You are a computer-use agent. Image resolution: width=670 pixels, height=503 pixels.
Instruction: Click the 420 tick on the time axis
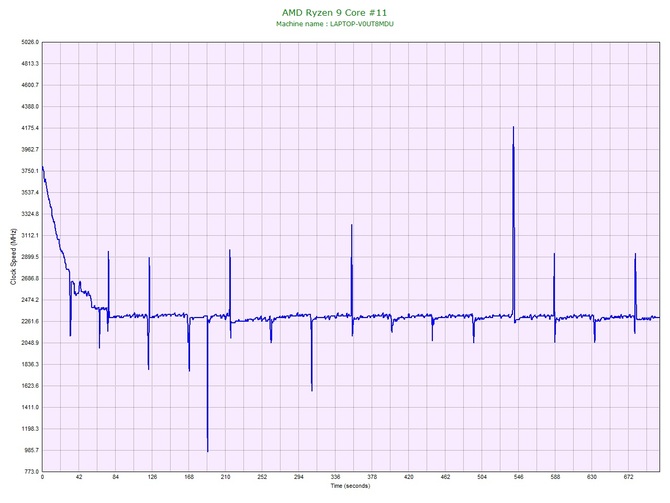(x=408, y=477)
